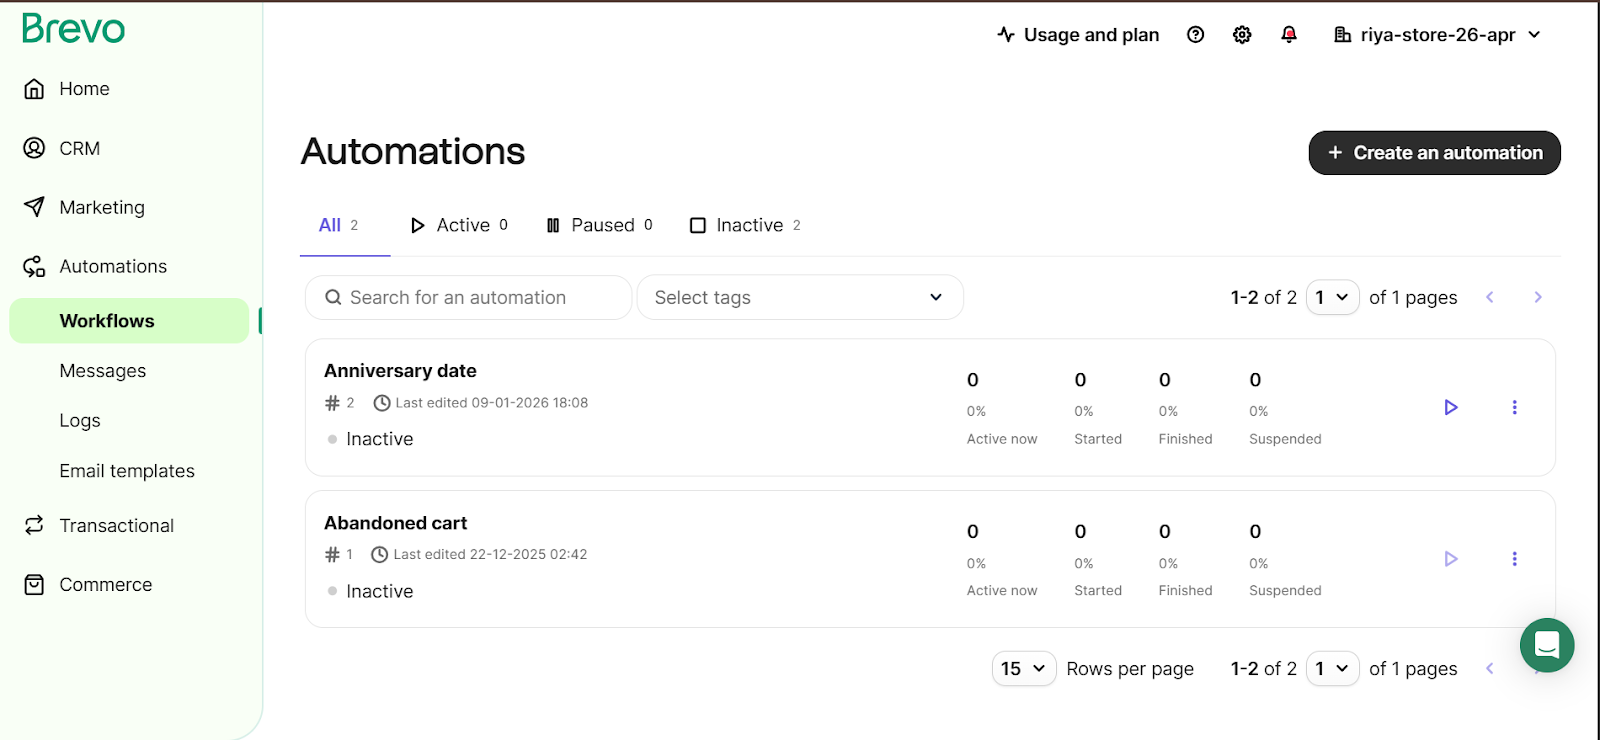The height and width of the screenshot is (740, 1600).
Task: Activate the Abandoned cart automation
Action: tap(1451, 559)
